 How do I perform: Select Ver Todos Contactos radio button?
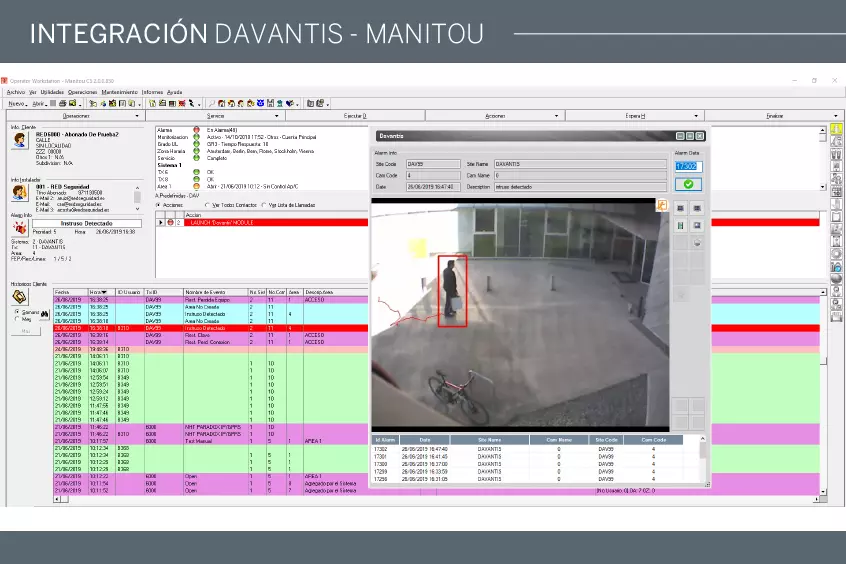(208, 205)
